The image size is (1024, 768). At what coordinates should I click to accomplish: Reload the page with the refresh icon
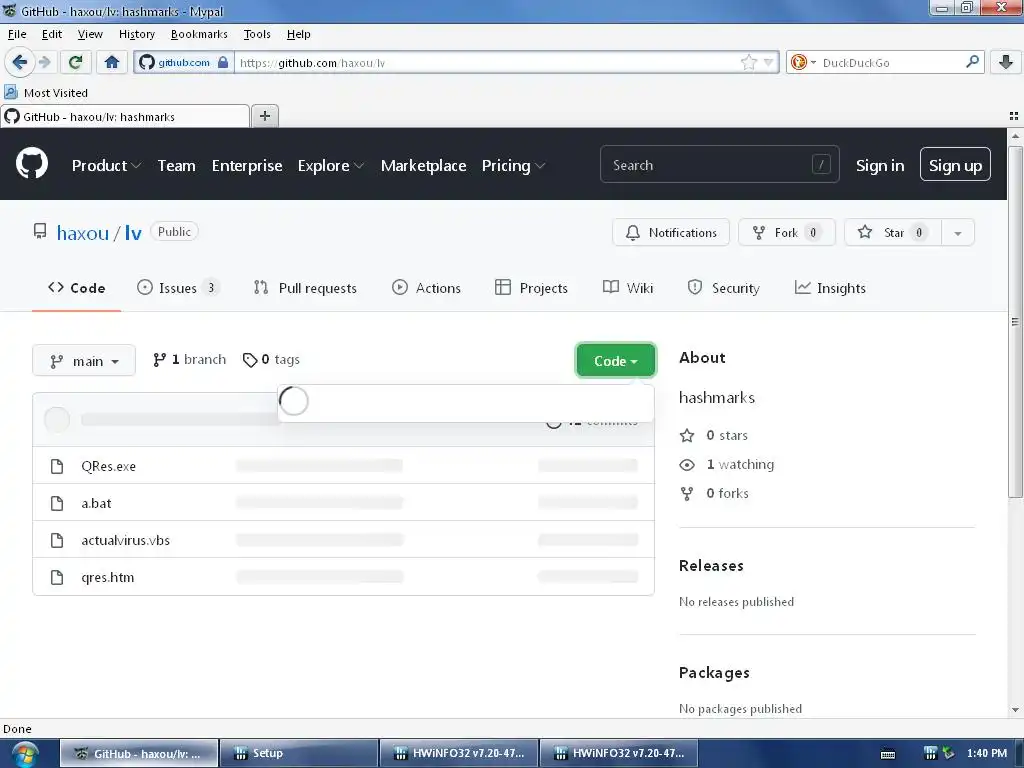(75, 63)
